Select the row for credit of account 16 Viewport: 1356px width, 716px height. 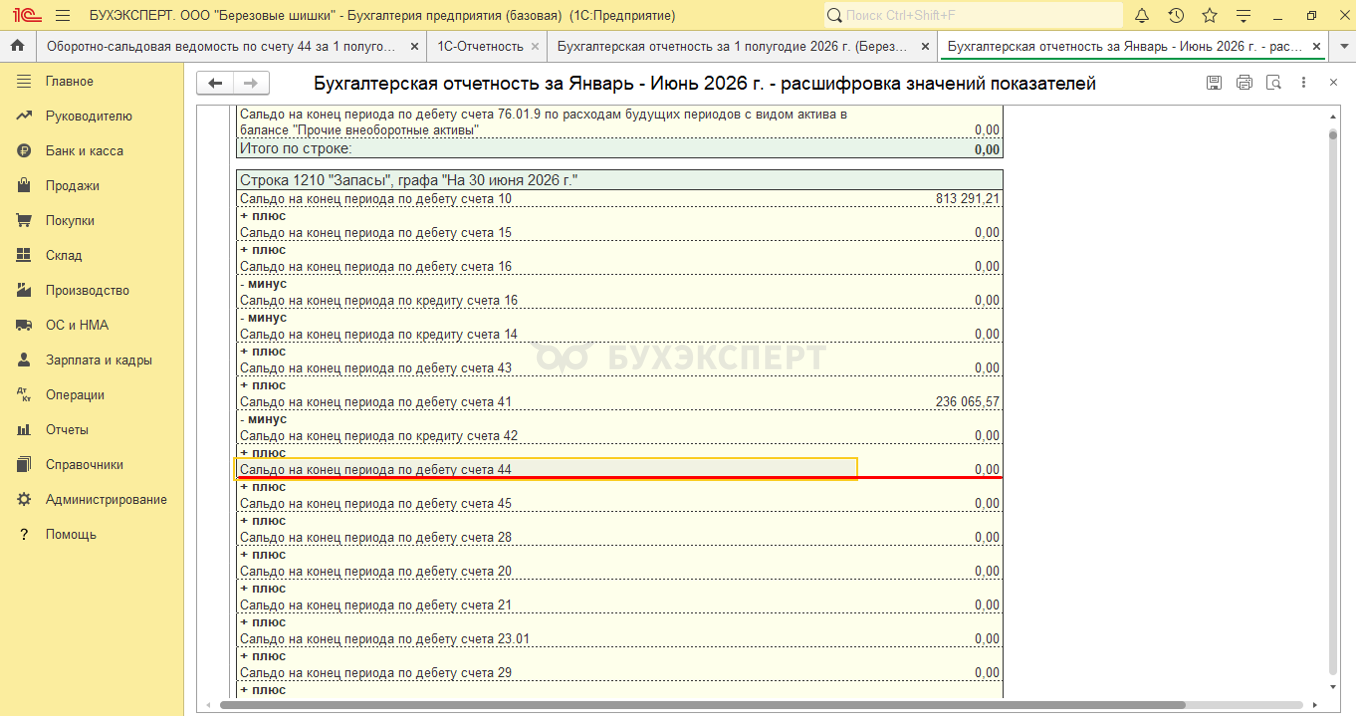click(620, 300)
